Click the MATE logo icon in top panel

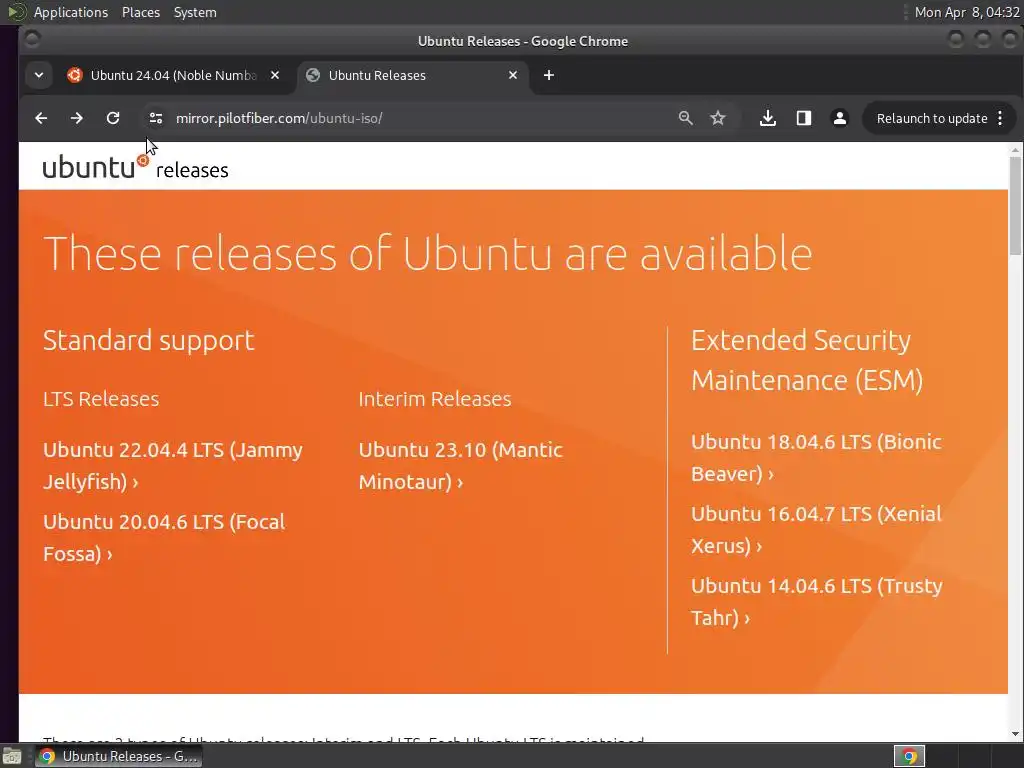coord(16,12)
